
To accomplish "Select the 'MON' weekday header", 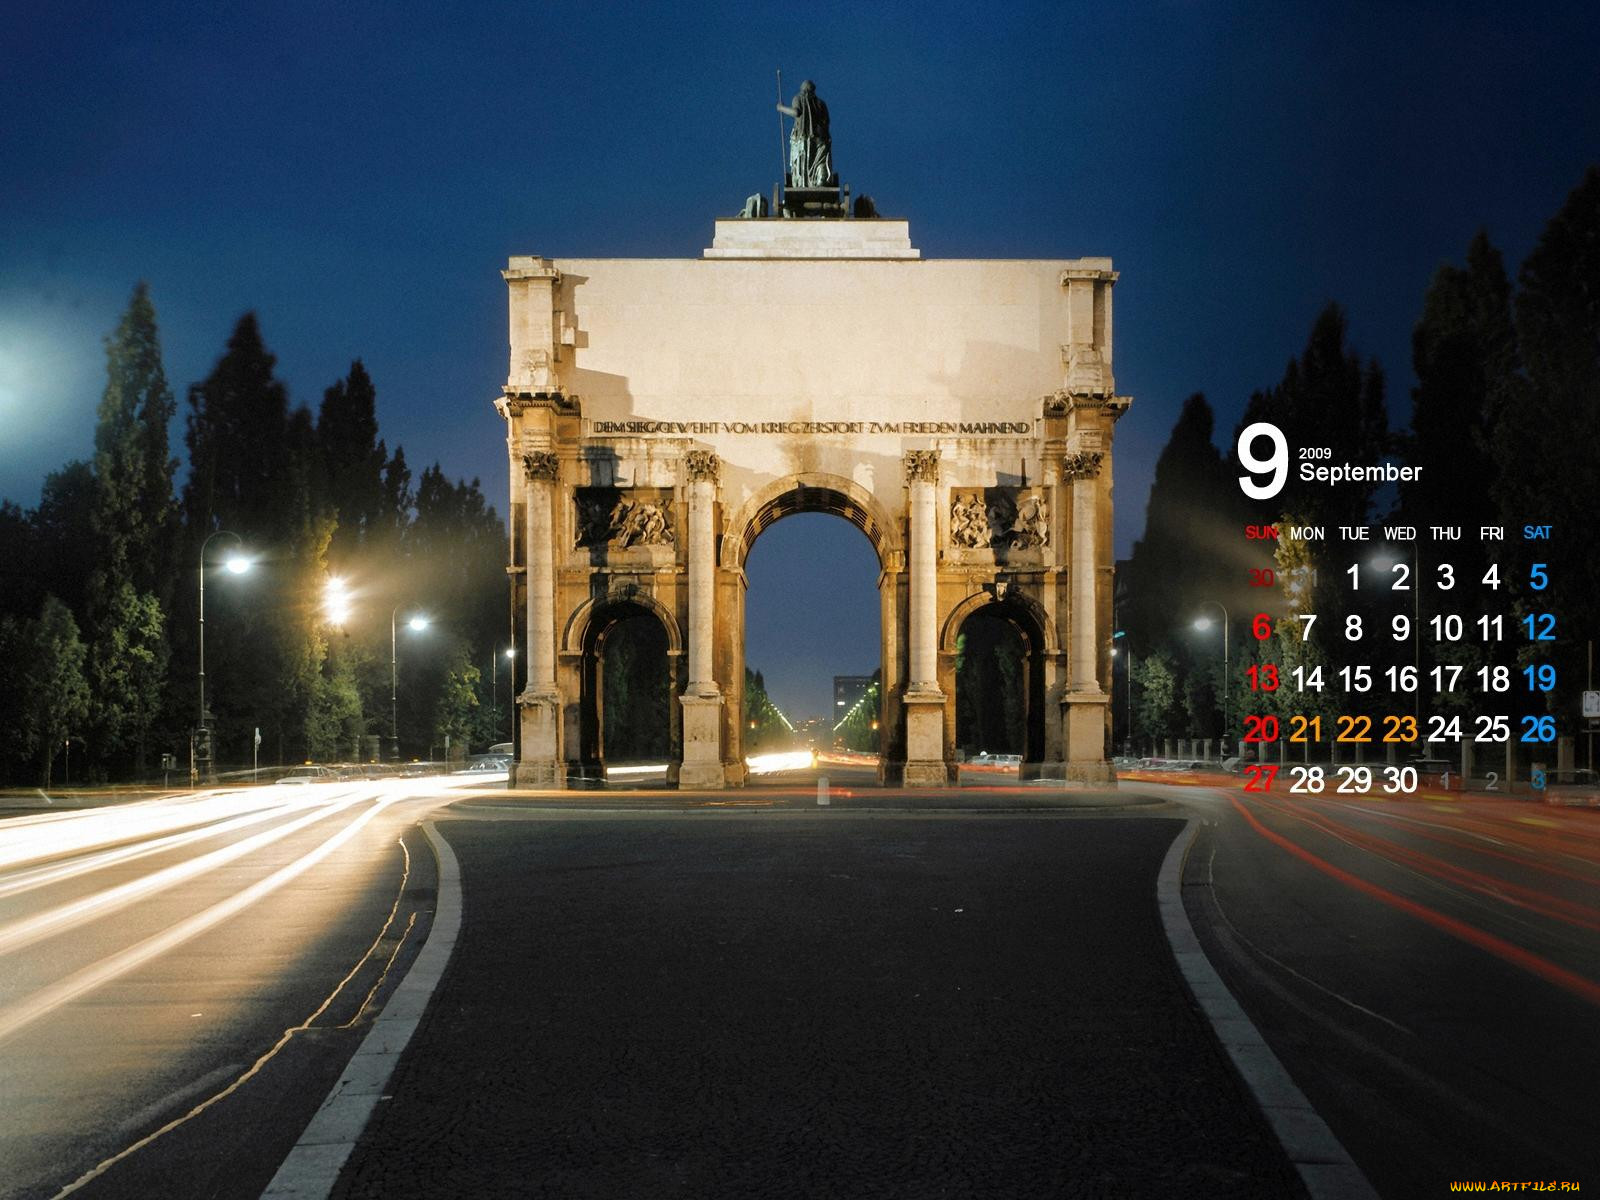I will point(1307,534).
